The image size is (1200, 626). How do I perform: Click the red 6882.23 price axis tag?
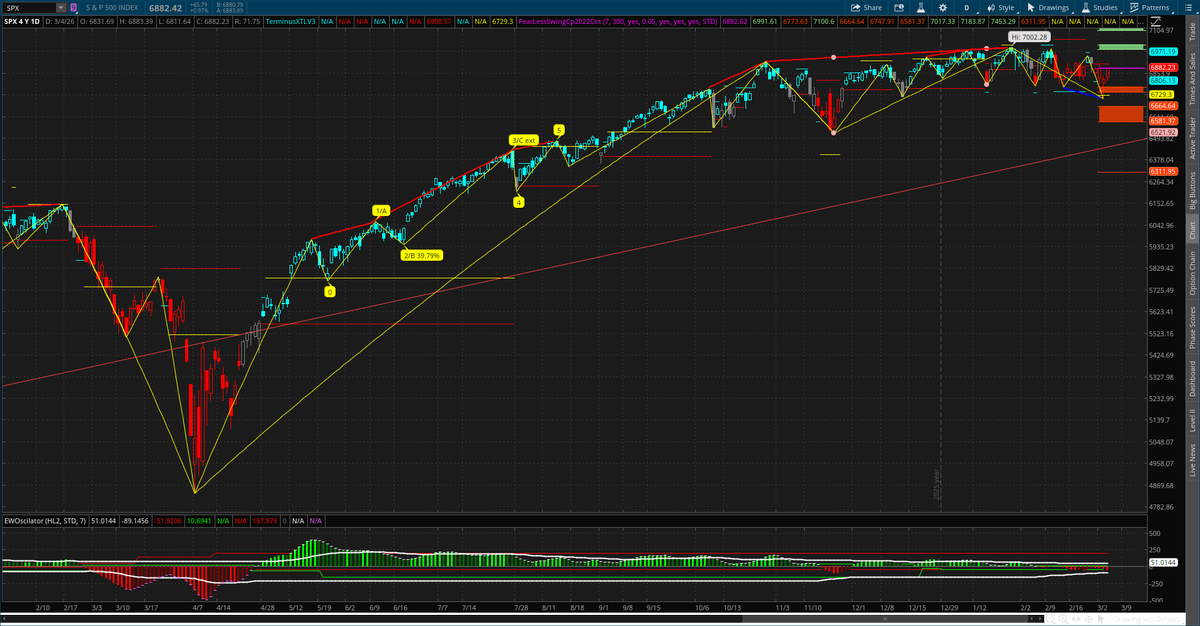coord(1162,67)
